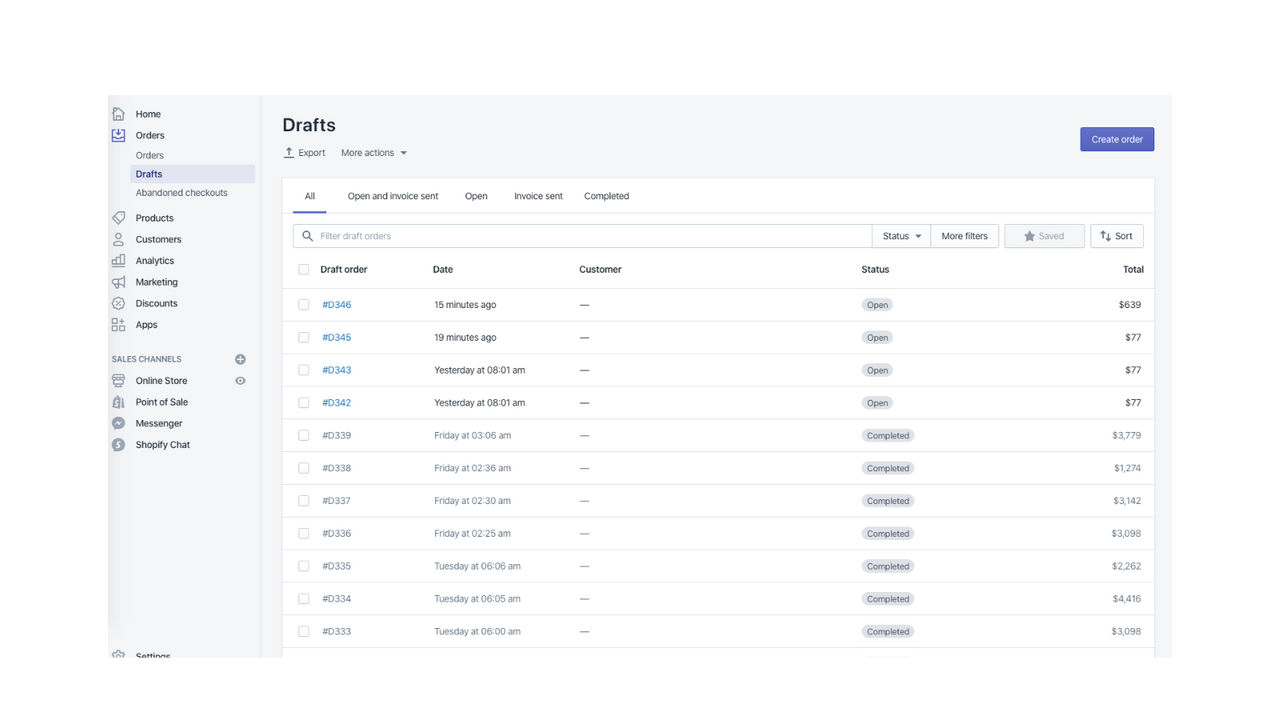Open the More actions dropdown
Viewport: 1280px width, 720px height.
point(372,152)
